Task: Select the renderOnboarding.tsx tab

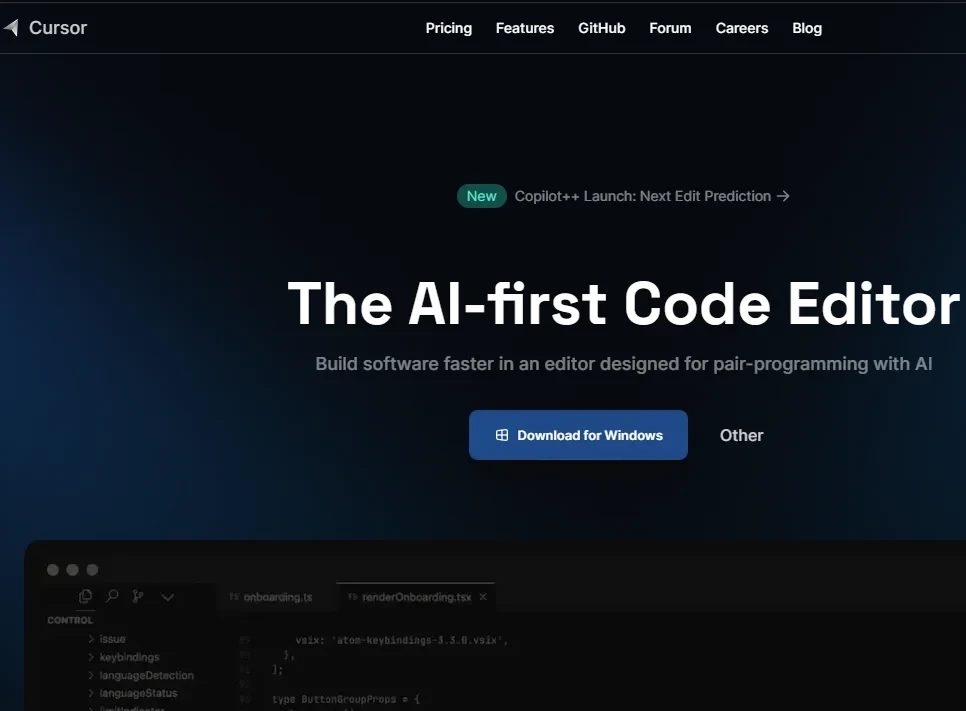Action: pos(410,597)
